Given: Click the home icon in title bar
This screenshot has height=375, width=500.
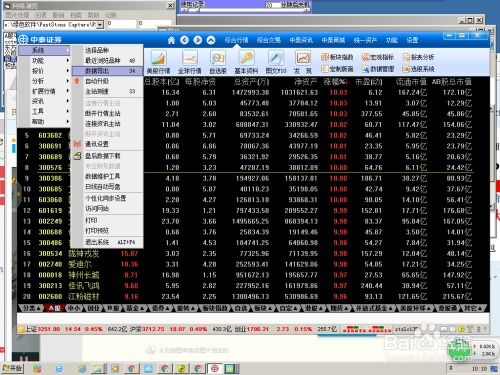Looking at the screenshot, I should click(x=171, y=40).
